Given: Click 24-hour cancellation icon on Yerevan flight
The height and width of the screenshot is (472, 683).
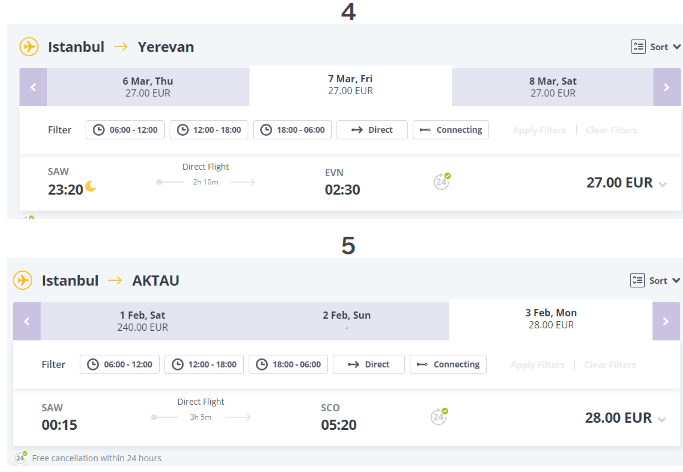Looking at the screenshot, I should [x=441, y=181].
